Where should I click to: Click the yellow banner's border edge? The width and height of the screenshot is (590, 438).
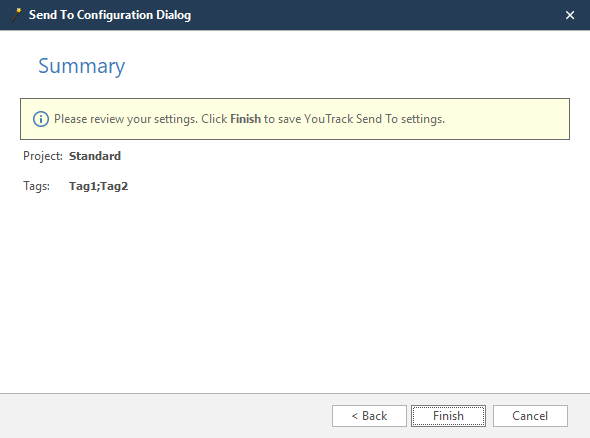point(295,99)
